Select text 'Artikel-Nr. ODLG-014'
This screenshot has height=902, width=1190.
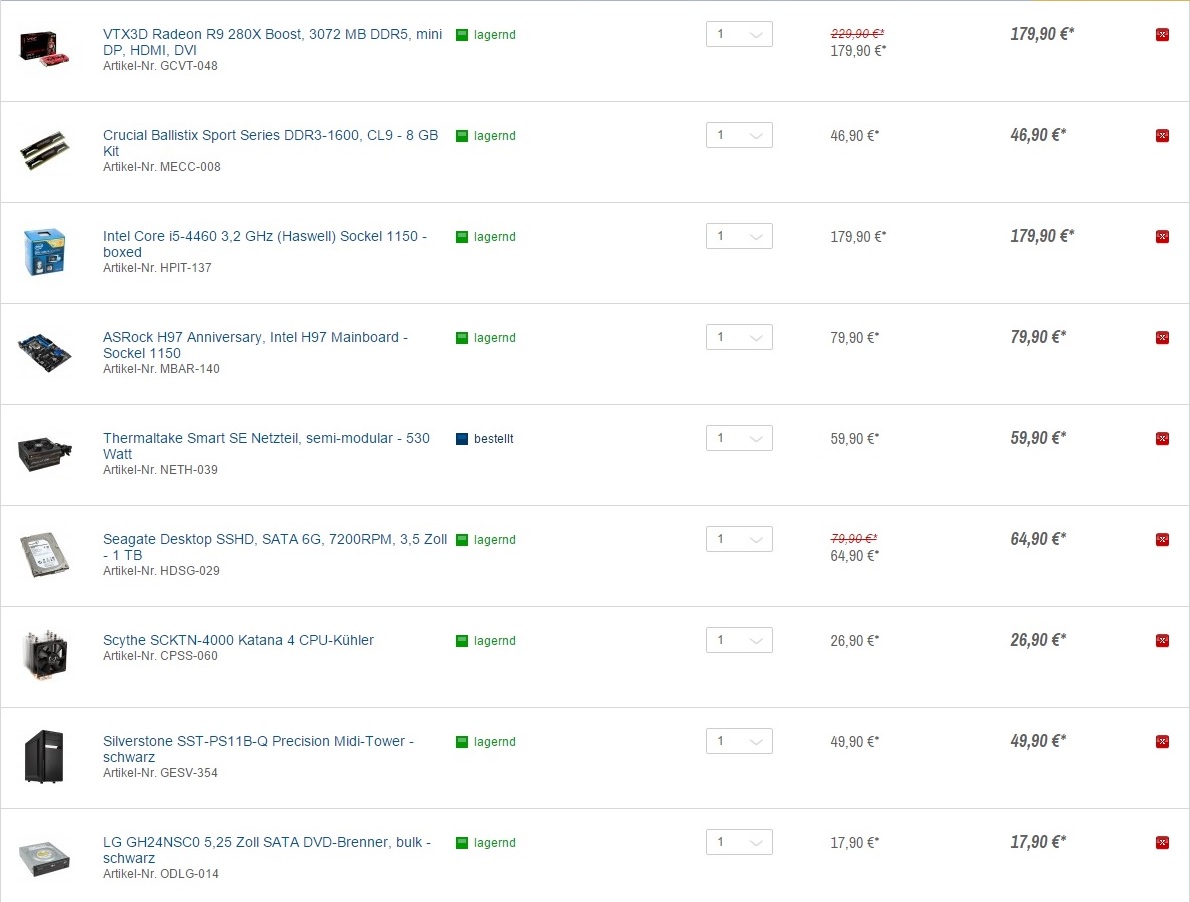[x=161, y=873]
